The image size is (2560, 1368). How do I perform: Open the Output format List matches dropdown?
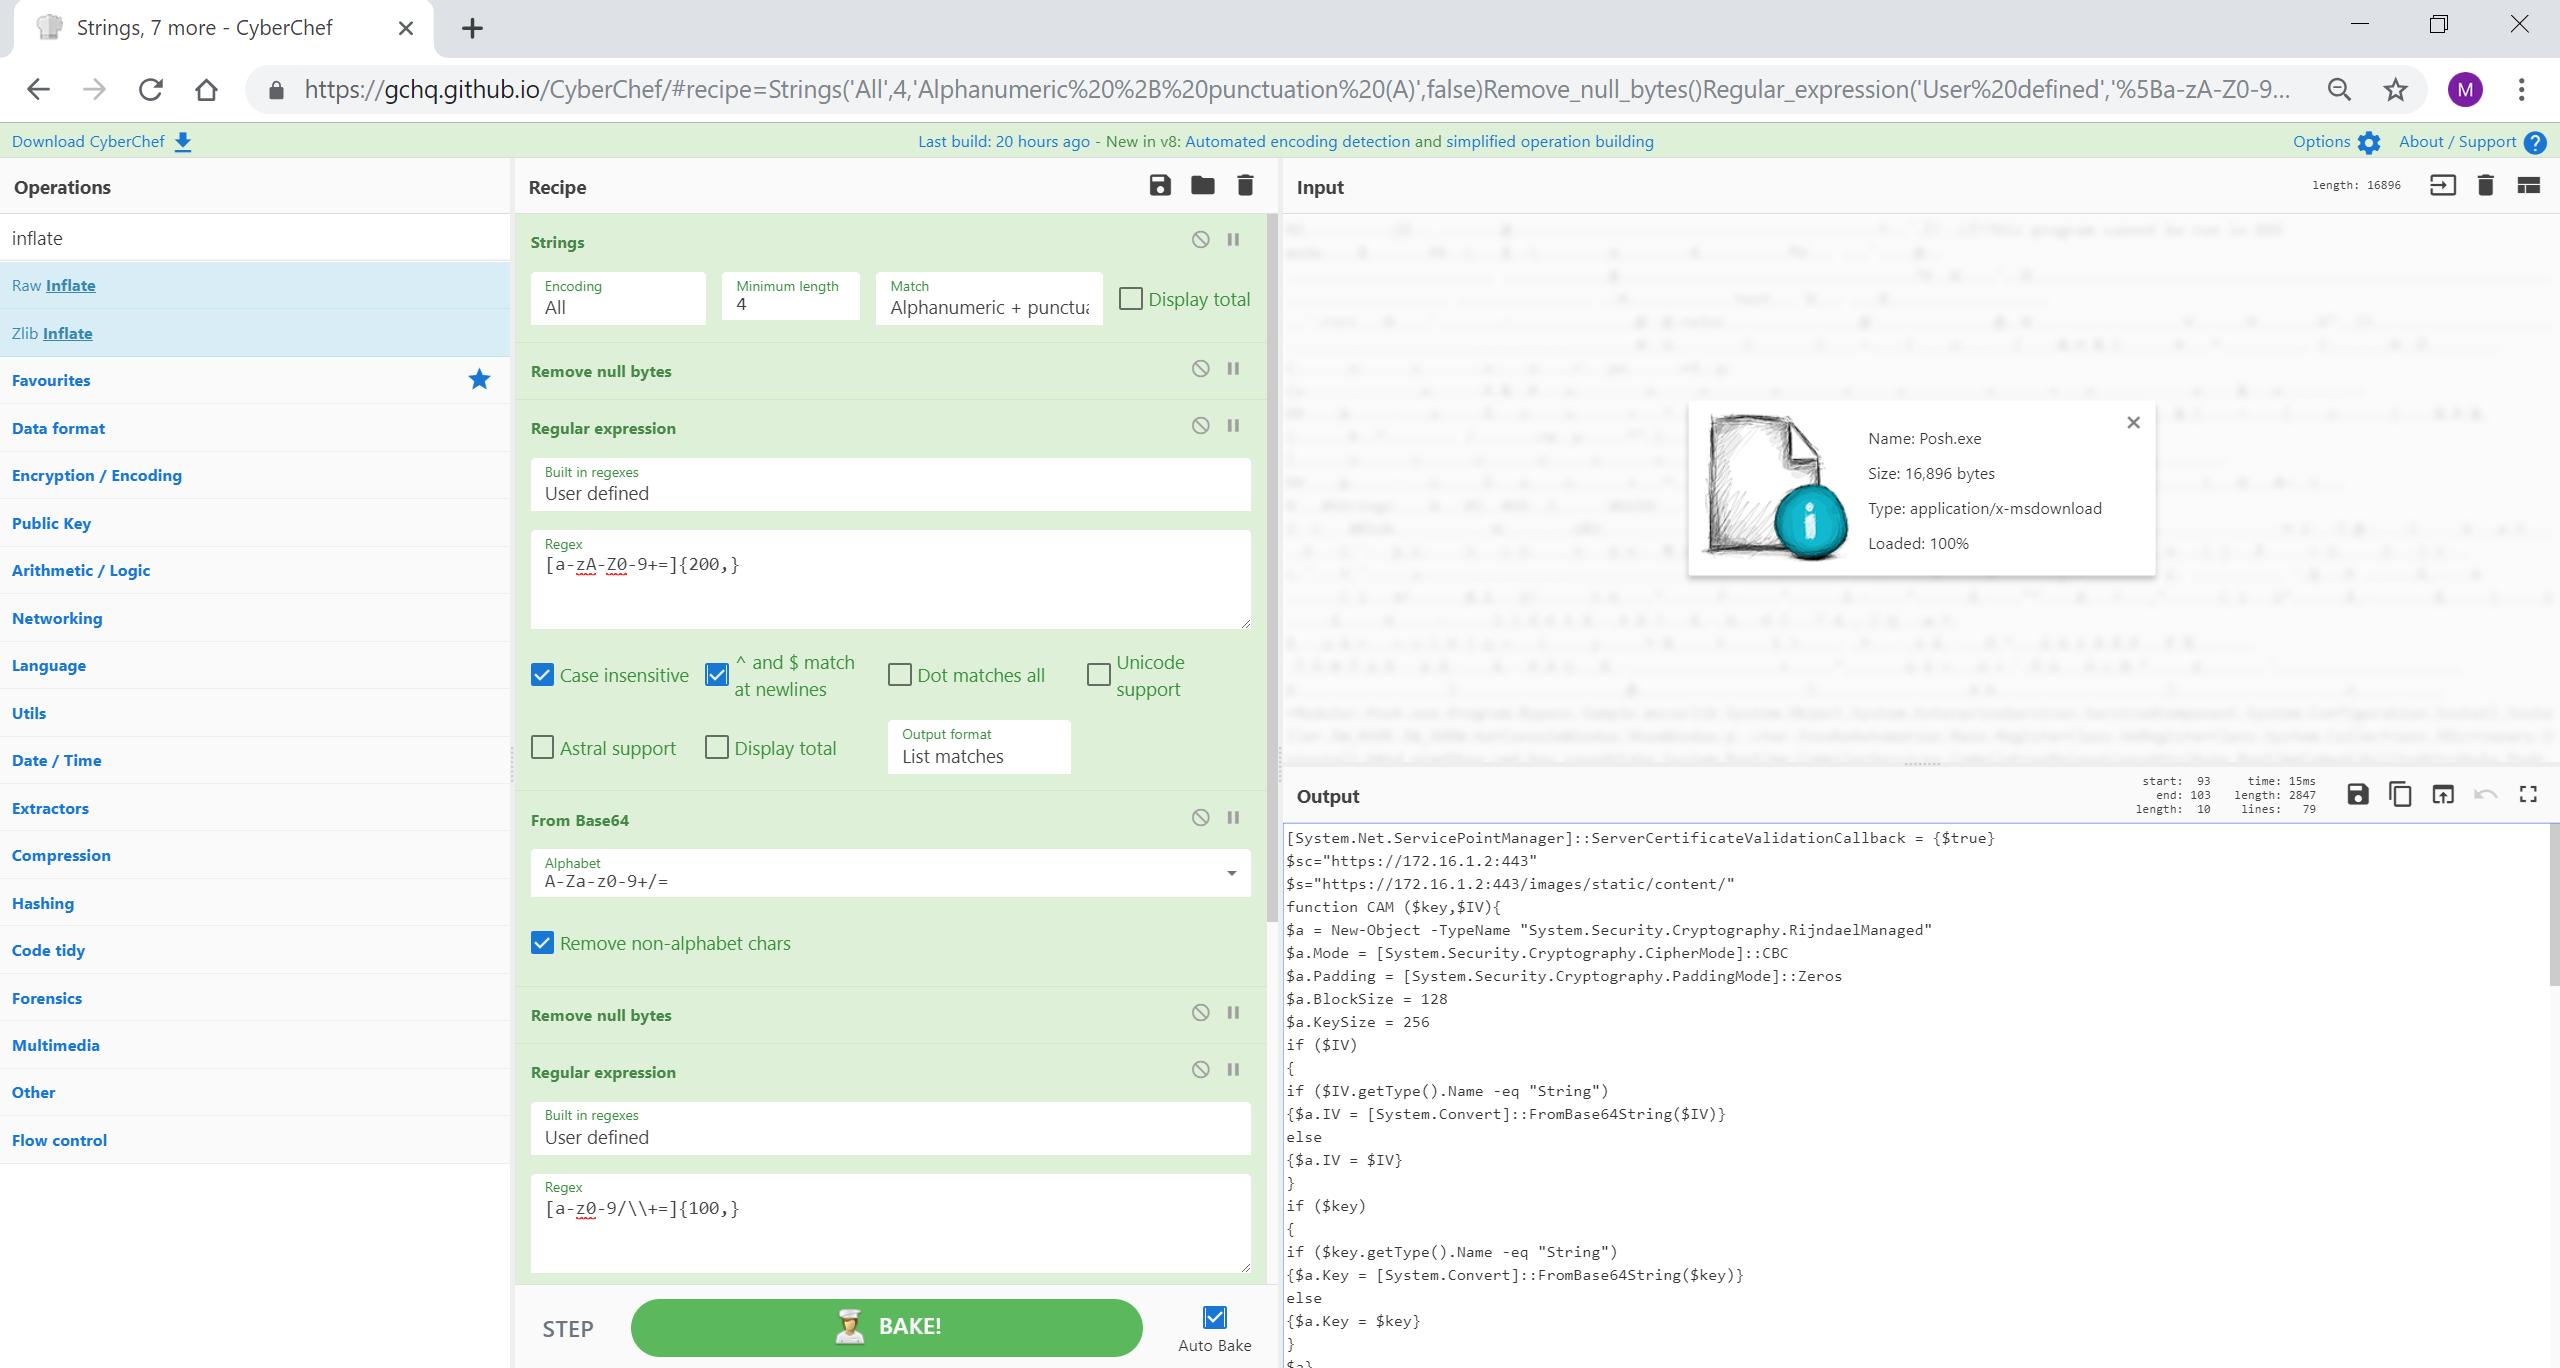coord(978,747)
